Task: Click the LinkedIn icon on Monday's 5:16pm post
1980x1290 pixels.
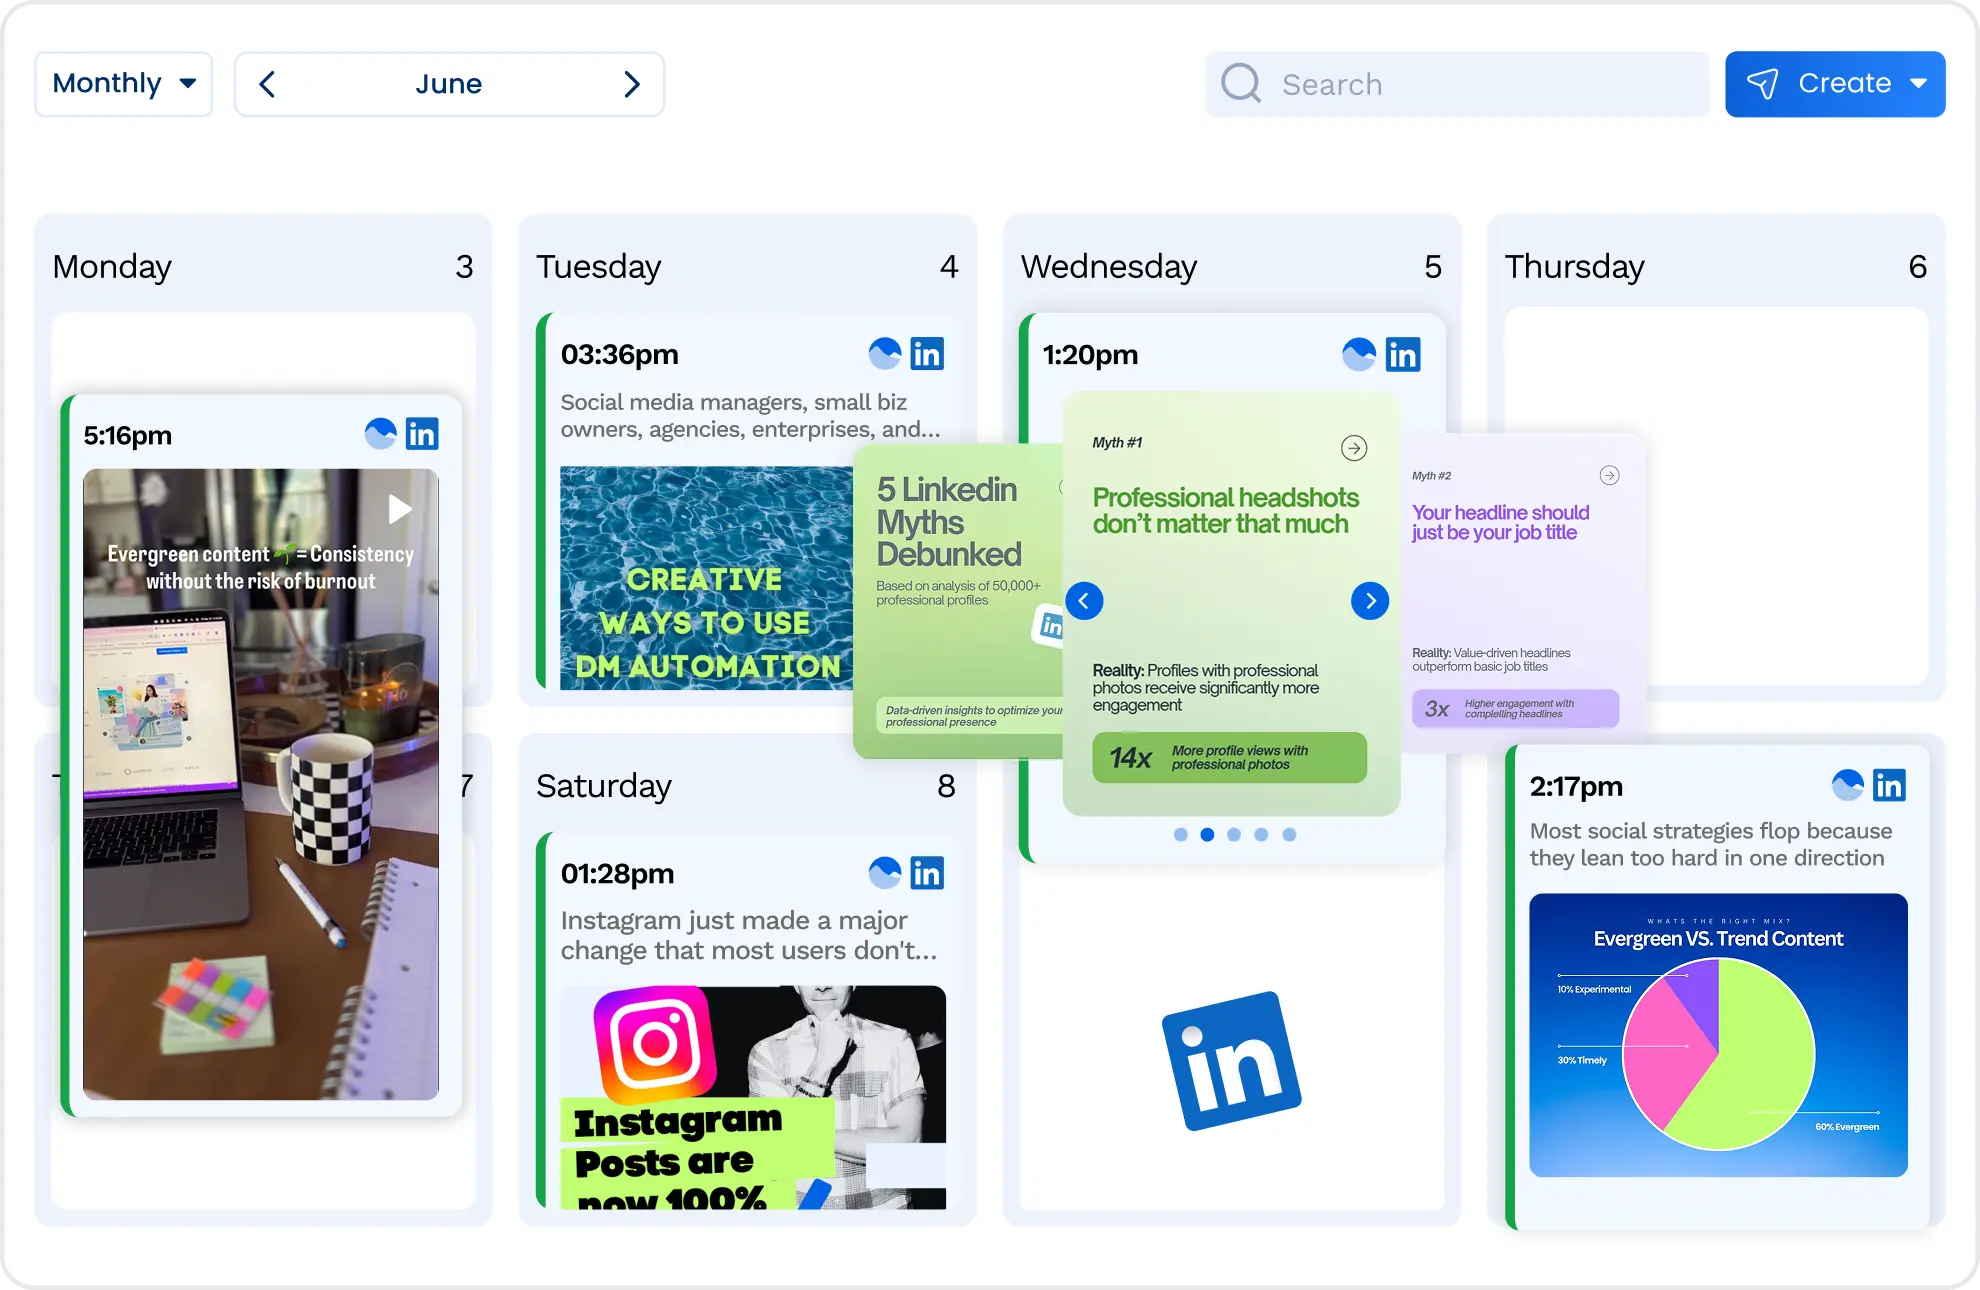Action: click(x=423, y=433)
